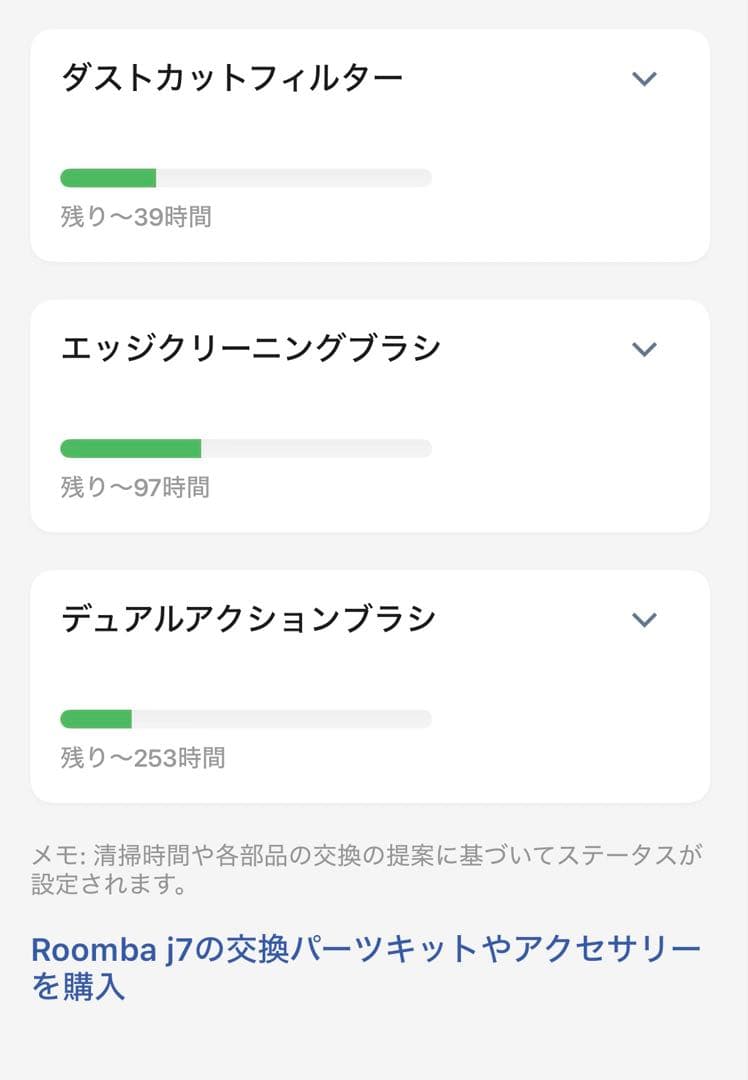This screenshot has height=1080, width=748.
Task: Expand the エッジクリーニングブラシ chevron
Action: coord(645,348)
